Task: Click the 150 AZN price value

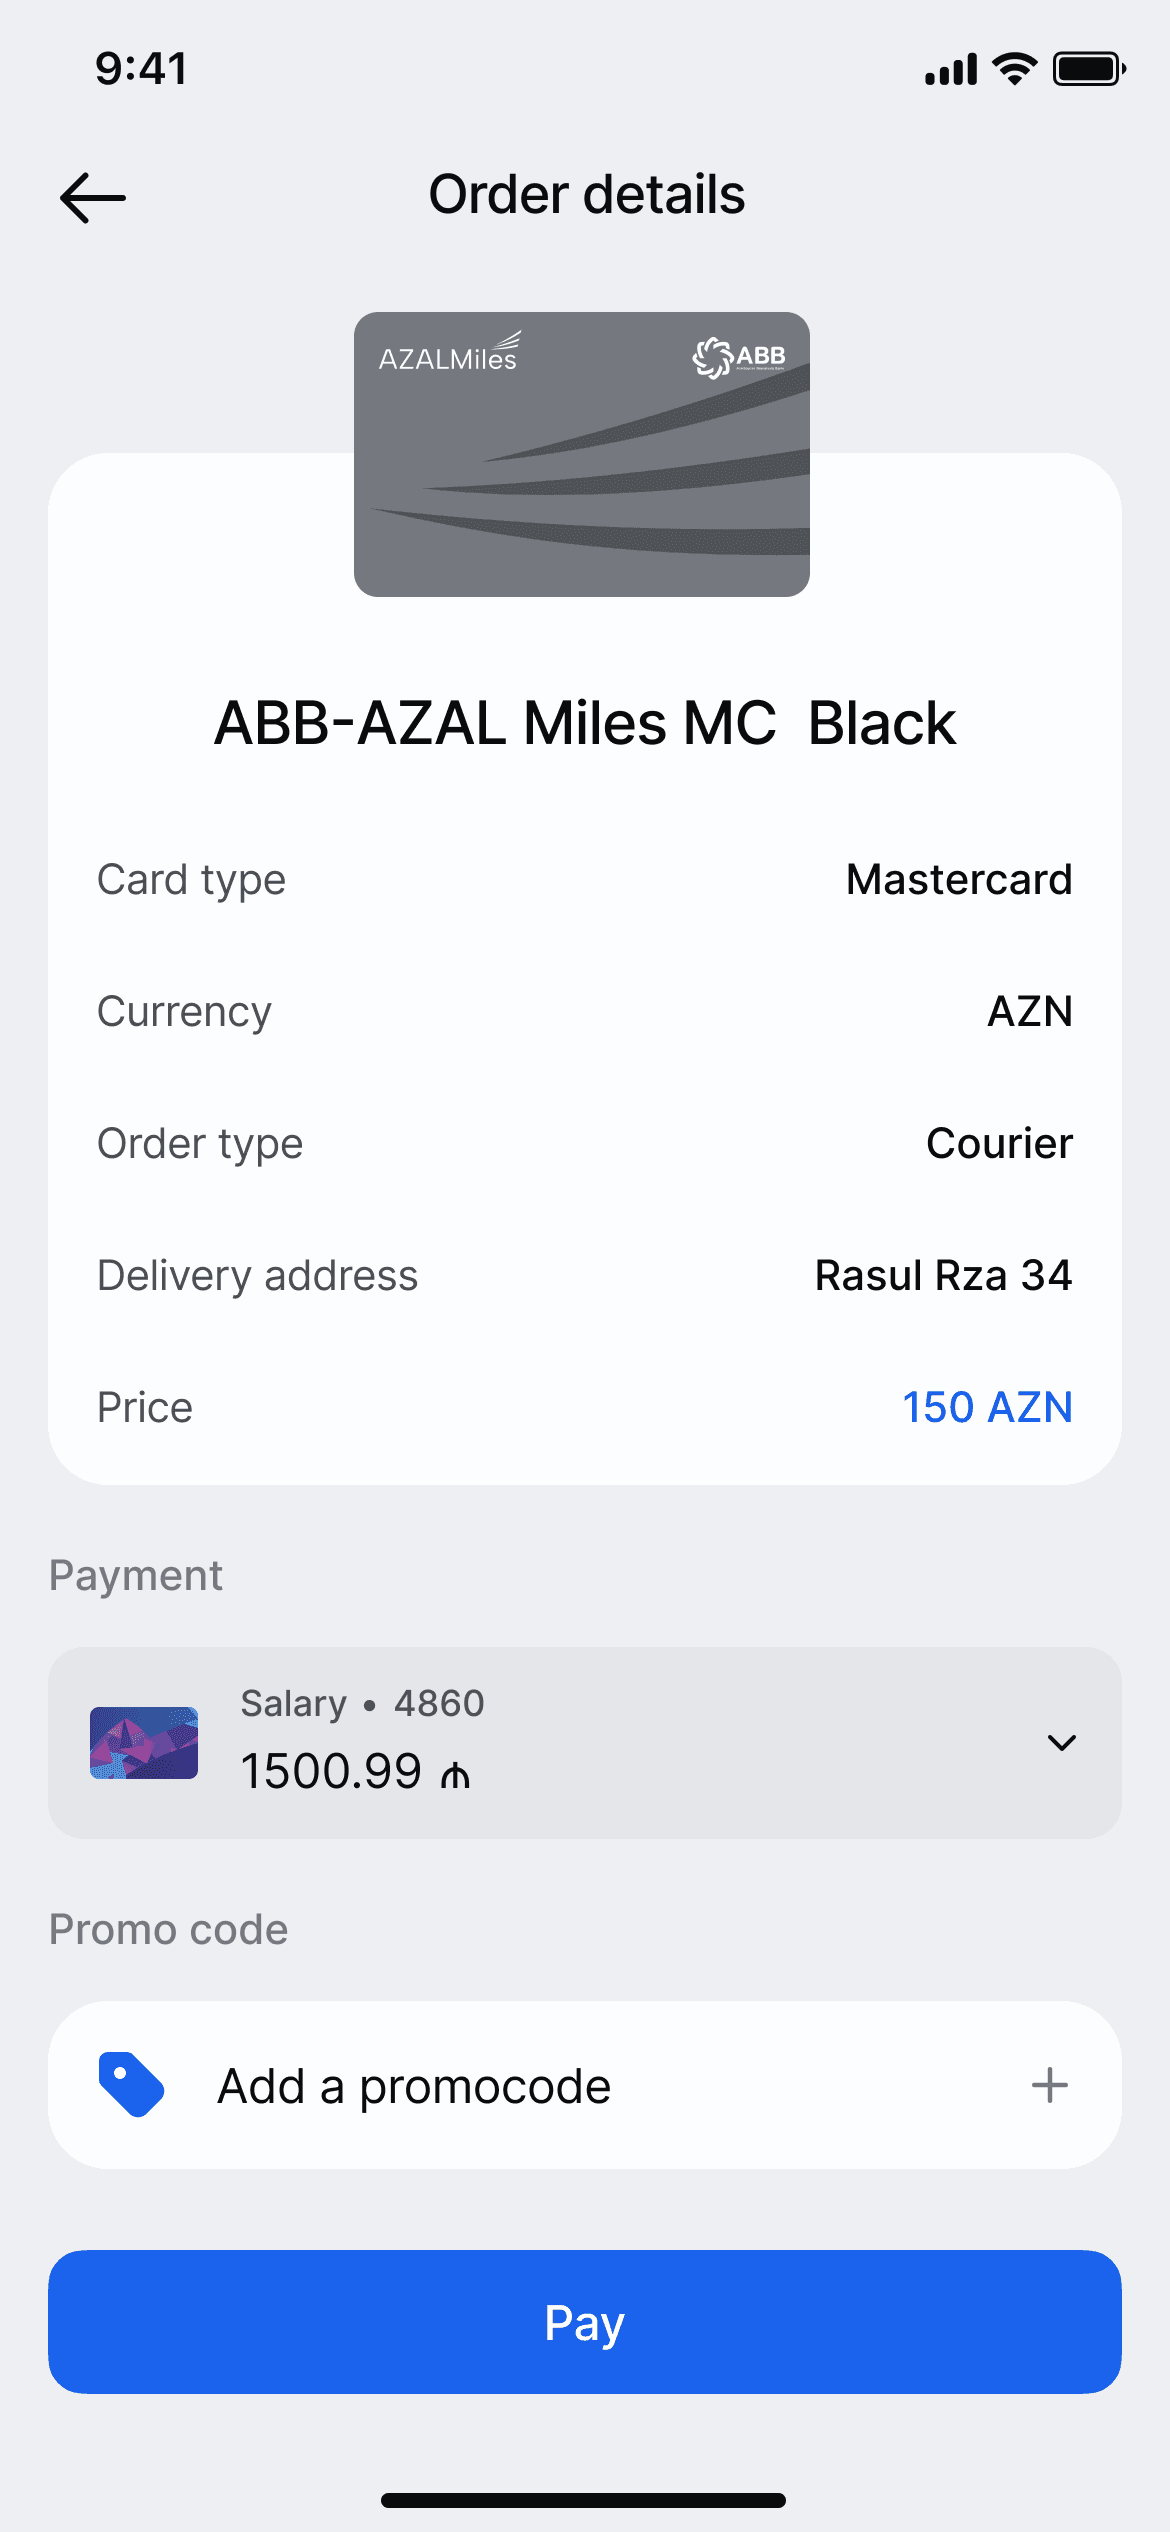Action: 986,1407
